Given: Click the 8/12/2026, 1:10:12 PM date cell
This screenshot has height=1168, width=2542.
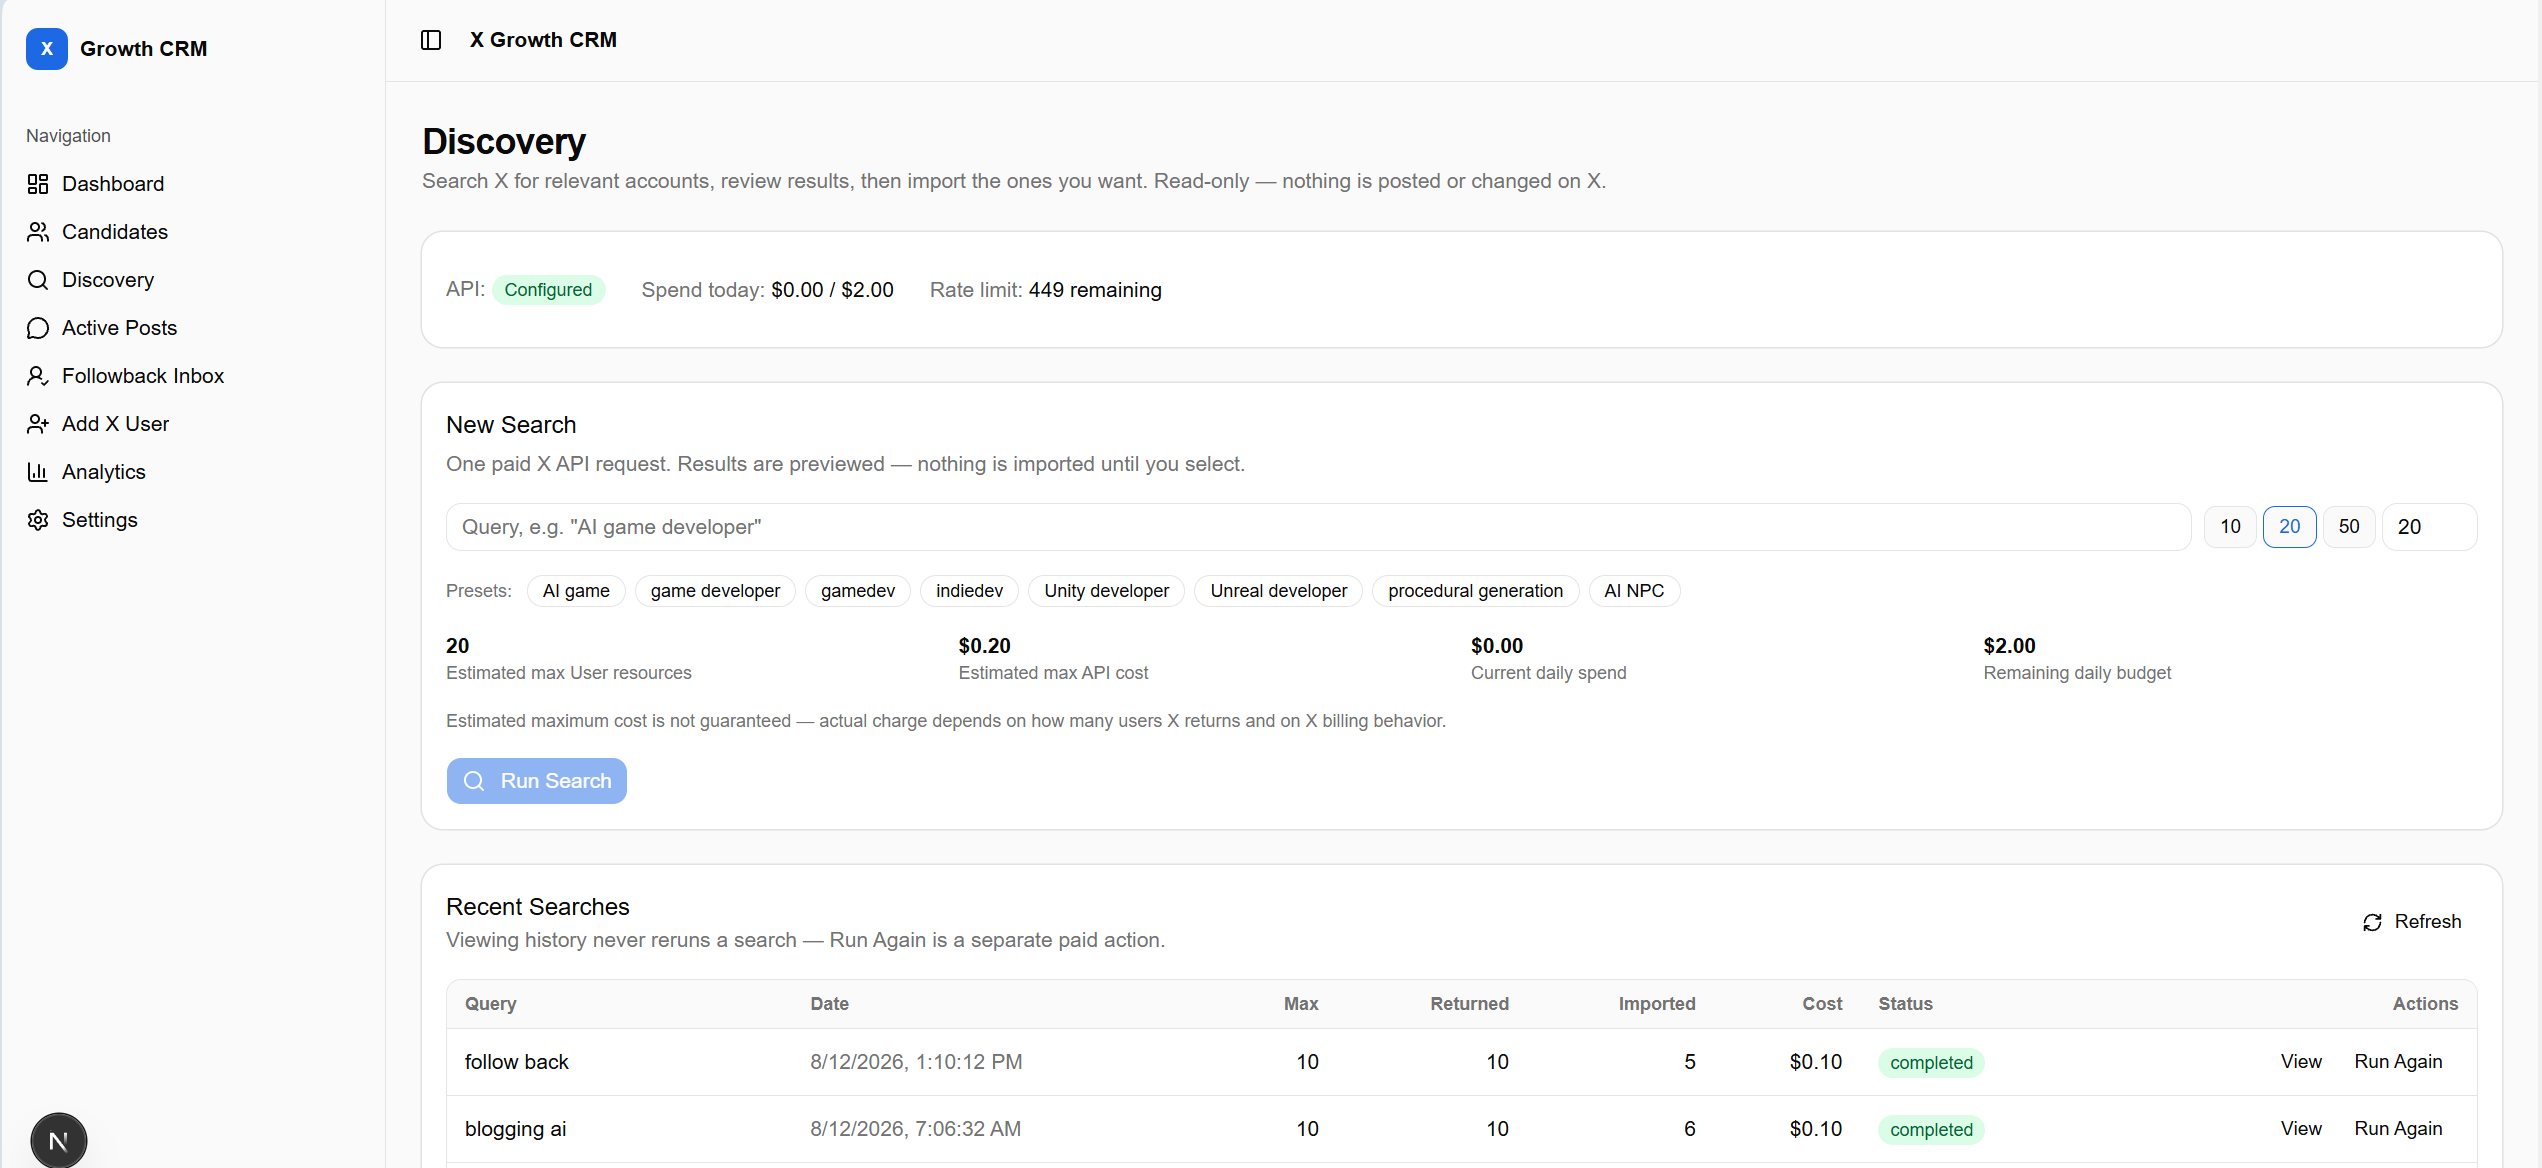Looking at the screenshot, I should tap(916, 1062).
